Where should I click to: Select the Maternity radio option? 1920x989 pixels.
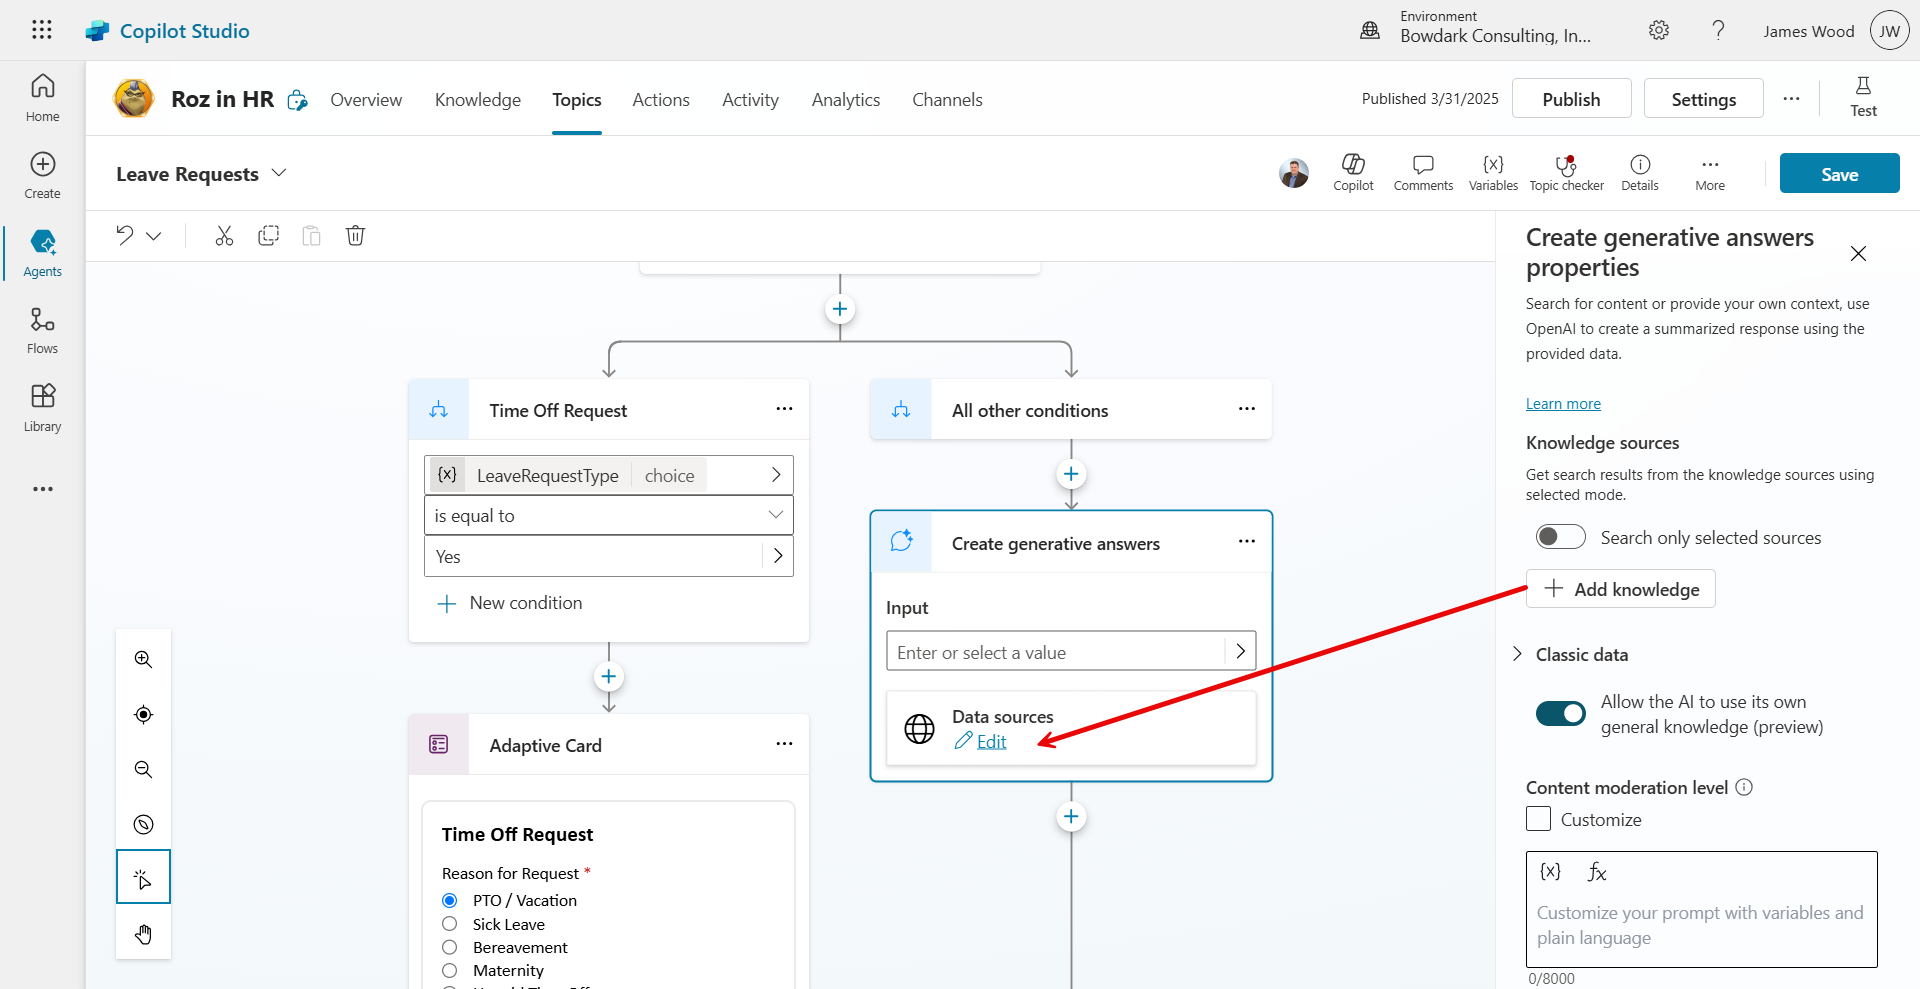pyautogui.click(x=450, y=970)
